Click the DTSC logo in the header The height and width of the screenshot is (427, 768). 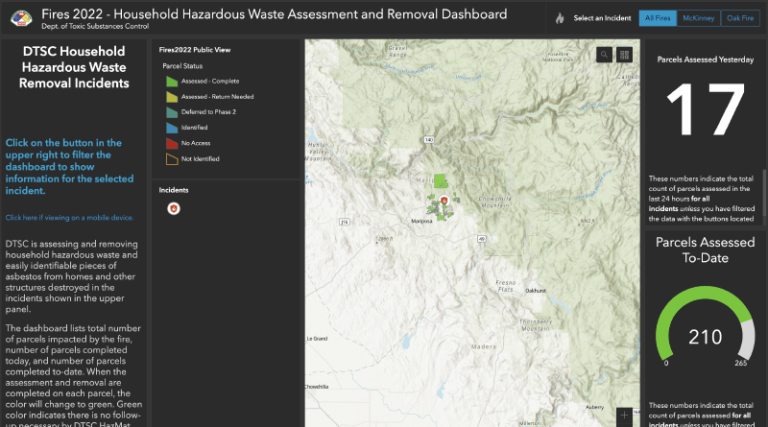[20, 18]
